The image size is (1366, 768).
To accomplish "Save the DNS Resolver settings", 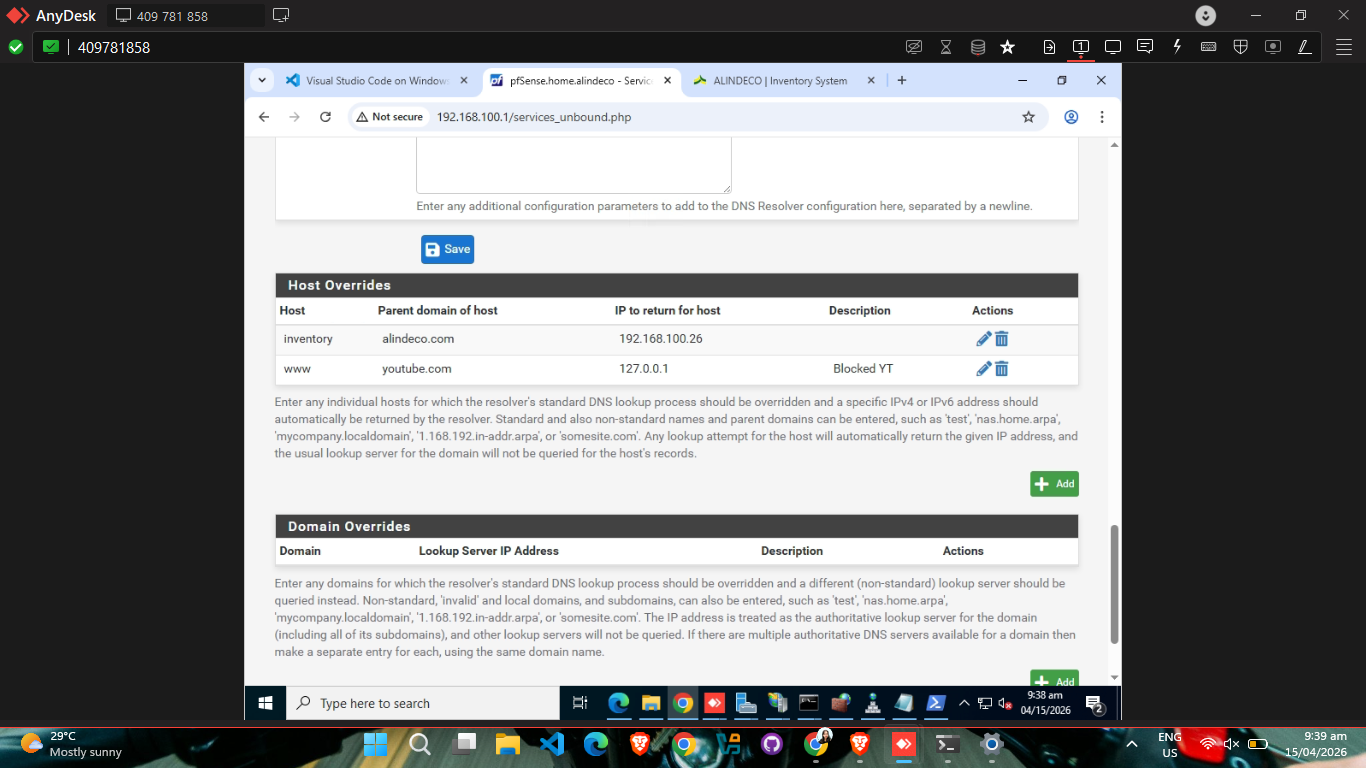I will point(447,249).
